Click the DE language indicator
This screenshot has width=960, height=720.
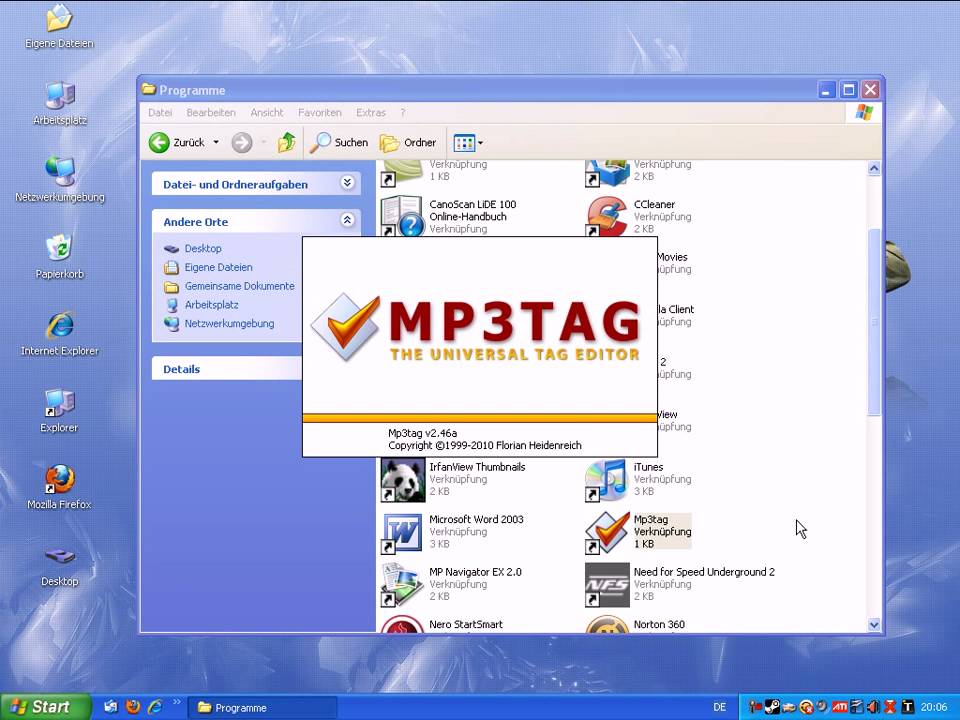[x=720, y=707]
